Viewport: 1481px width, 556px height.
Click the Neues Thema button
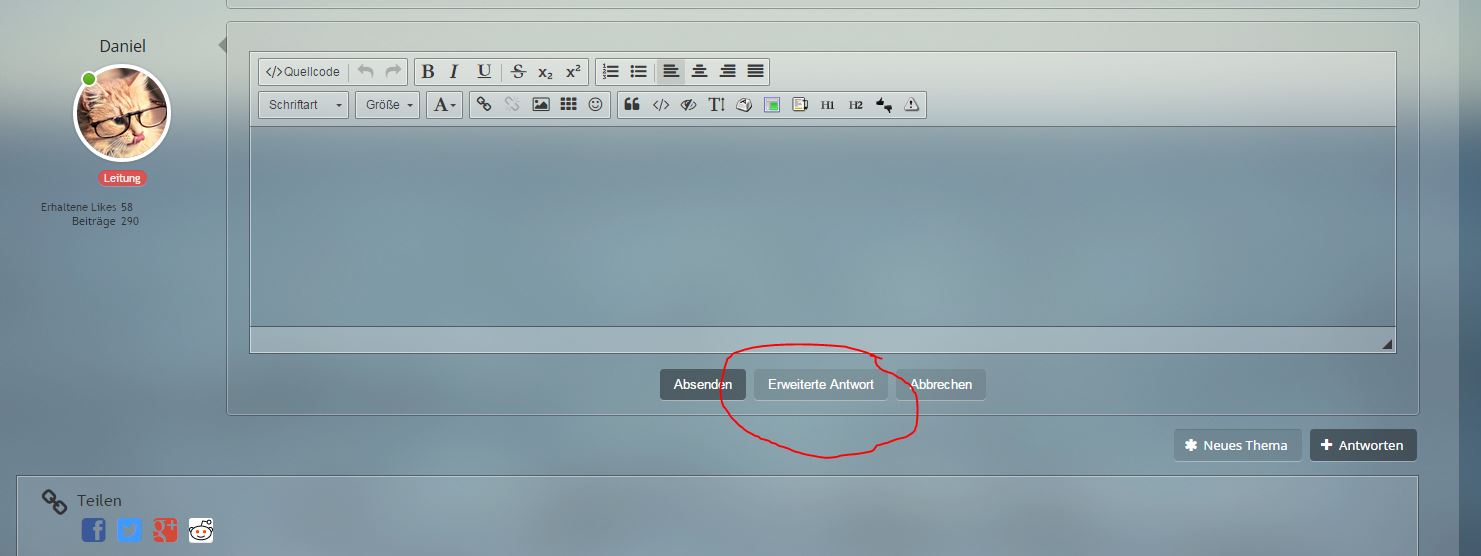point(1237,445)
